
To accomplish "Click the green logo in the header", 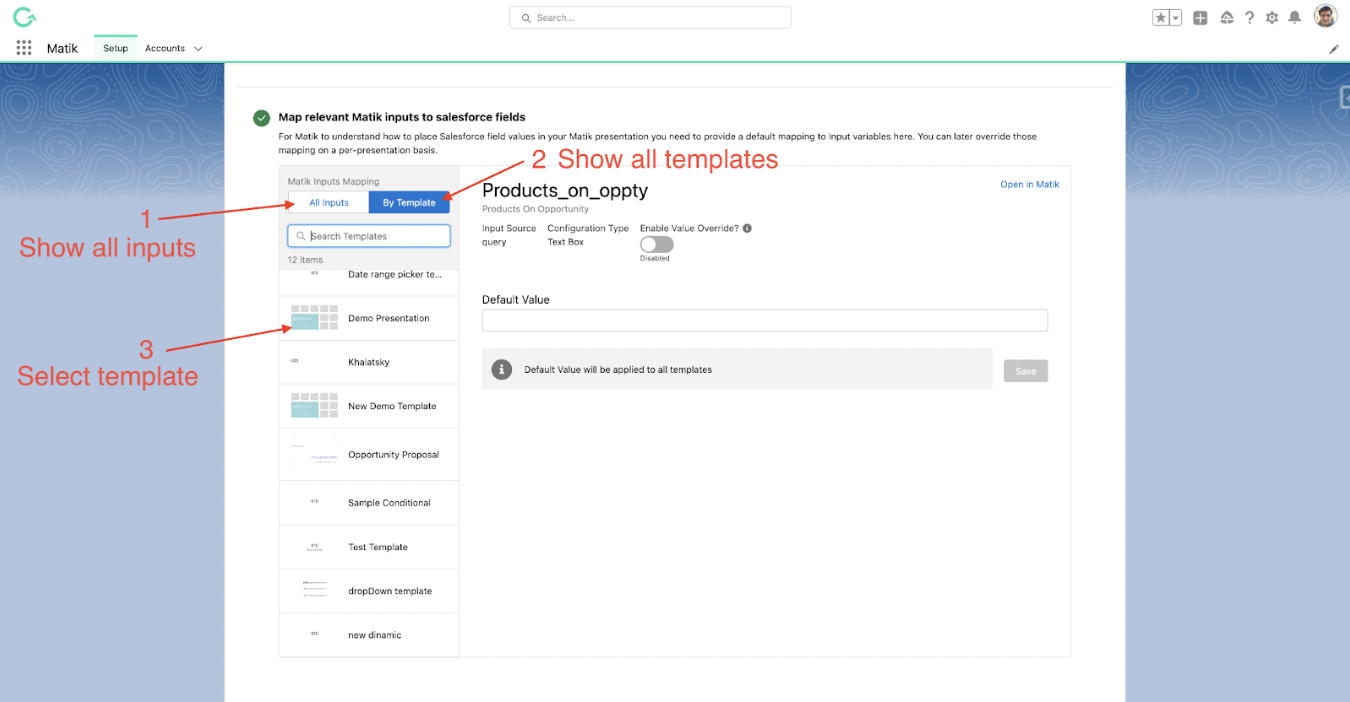I will pyautogui.click(x=25, y=17).
